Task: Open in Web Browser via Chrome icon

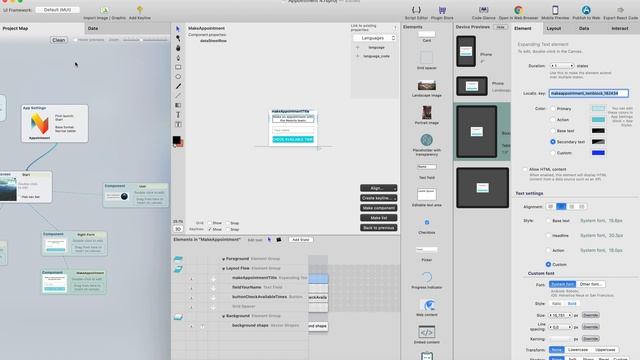Action: pyautogui.click(x=518, y=12)
